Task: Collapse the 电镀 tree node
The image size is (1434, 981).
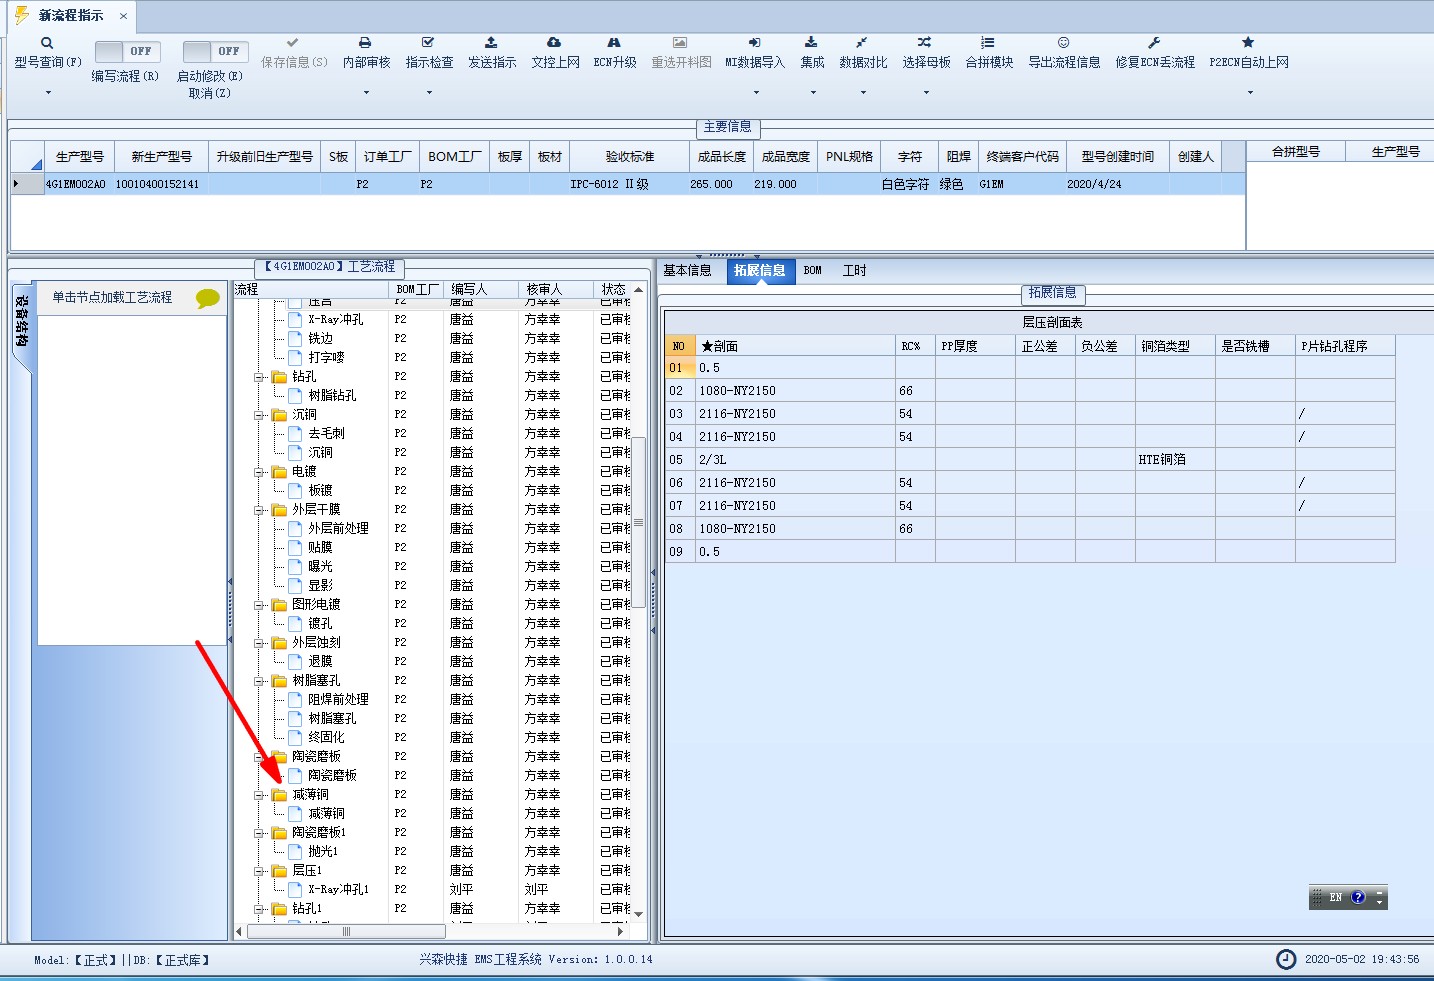Action: pos(259,472)
